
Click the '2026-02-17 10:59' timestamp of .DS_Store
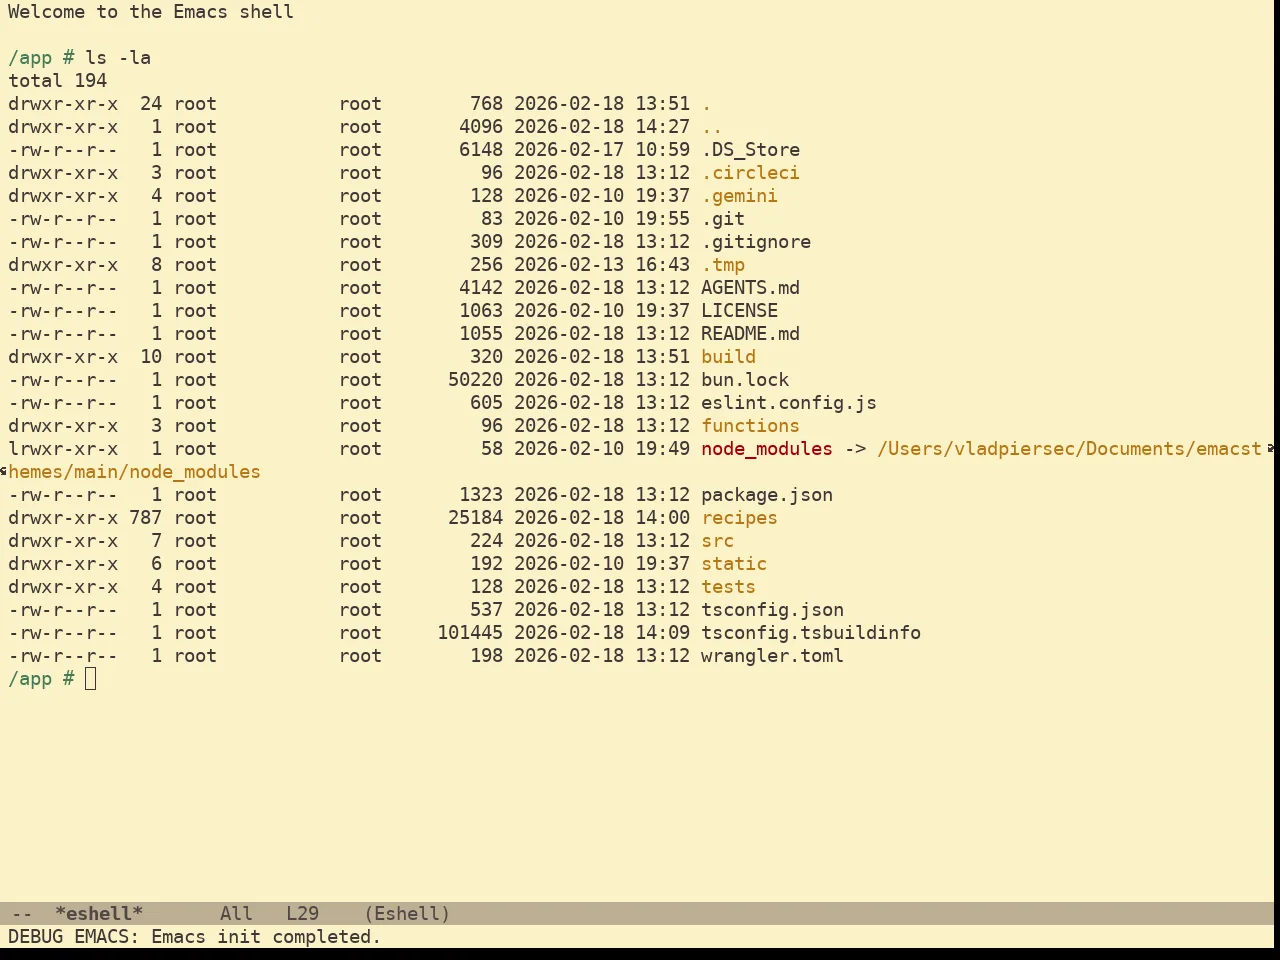(602, 150)
